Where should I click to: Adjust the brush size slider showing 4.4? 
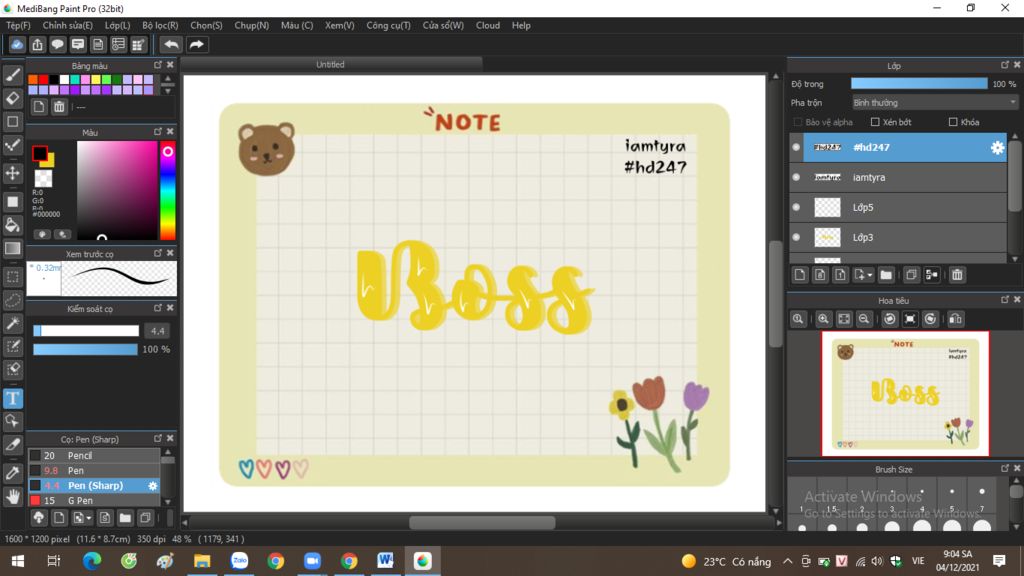(86, 331)
